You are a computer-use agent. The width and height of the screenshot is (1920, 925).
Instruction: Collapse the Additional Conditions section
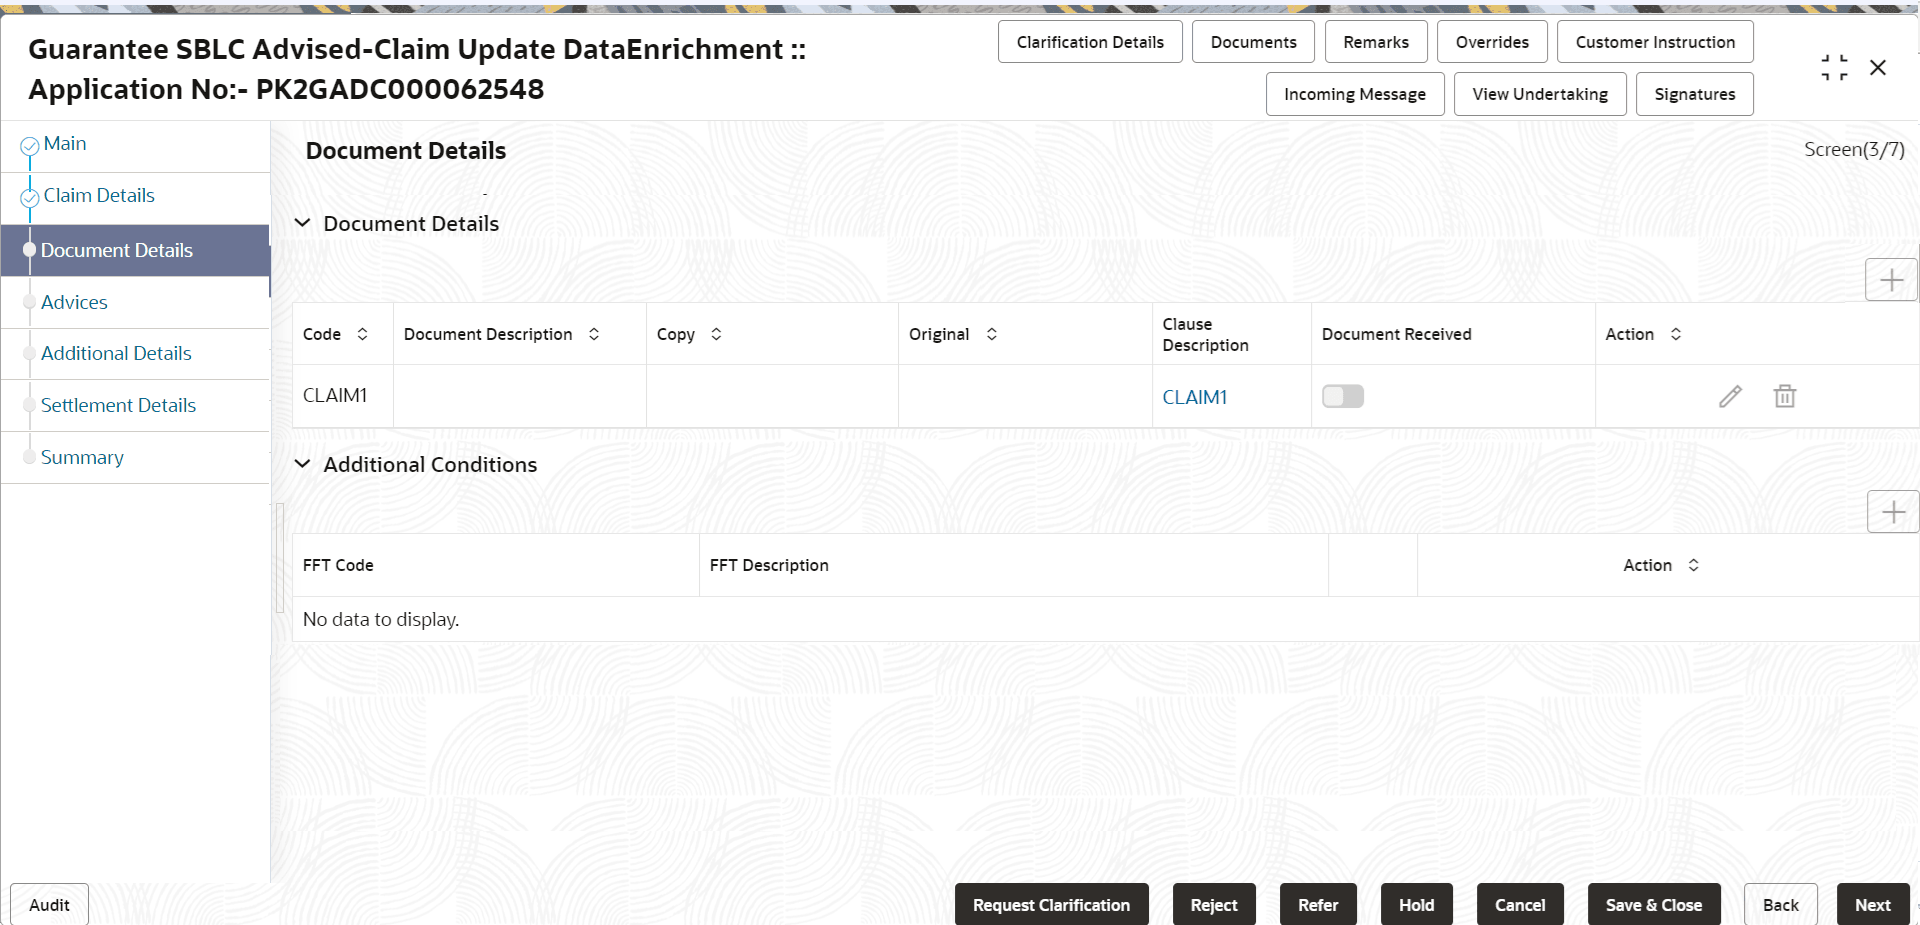coord(303,464)
